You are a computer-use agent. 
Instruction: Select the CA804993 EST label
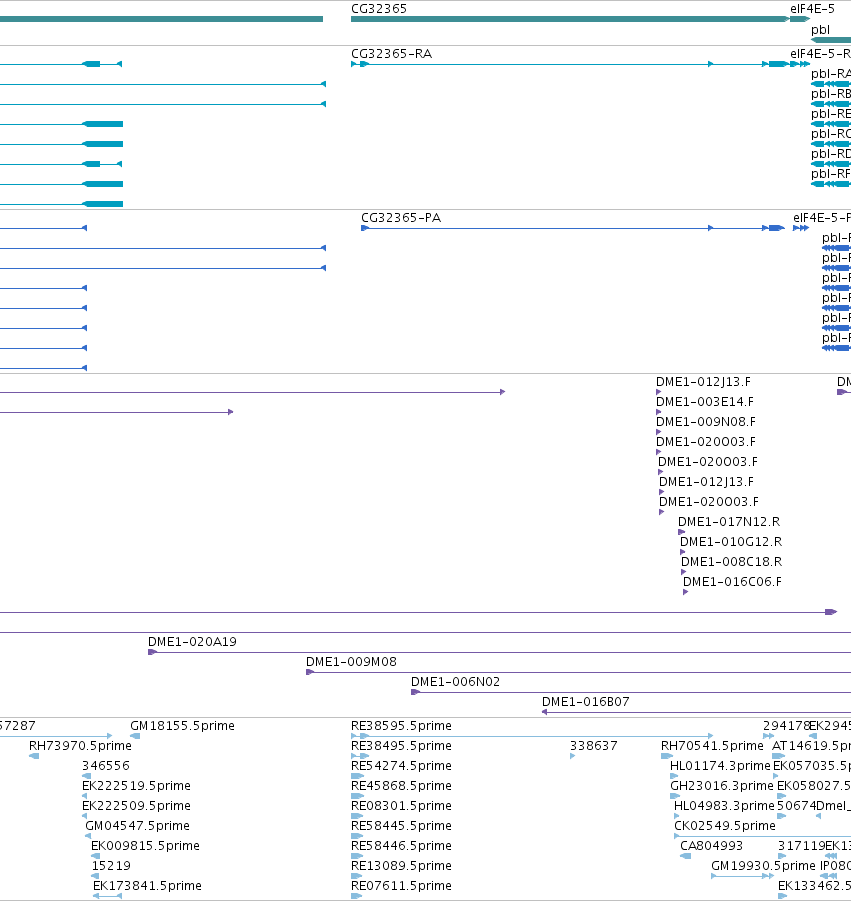(711, 846)
